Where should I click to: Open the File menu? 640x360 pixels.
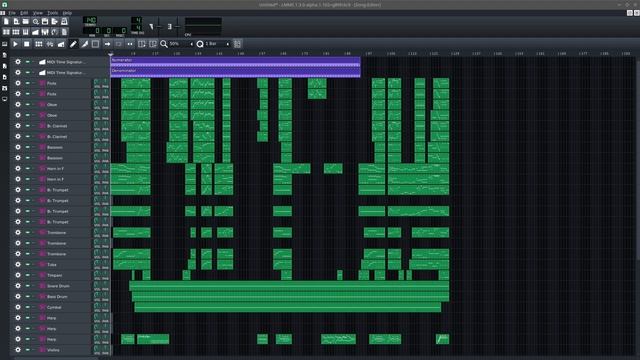click(x=12, y=13)
